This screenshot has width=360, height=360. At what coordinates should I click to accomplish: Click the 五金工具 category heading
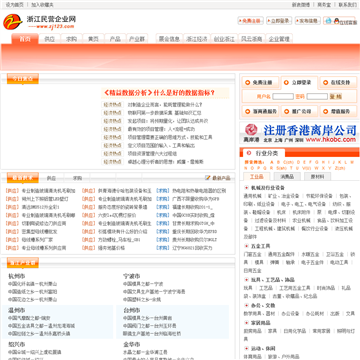261,246
